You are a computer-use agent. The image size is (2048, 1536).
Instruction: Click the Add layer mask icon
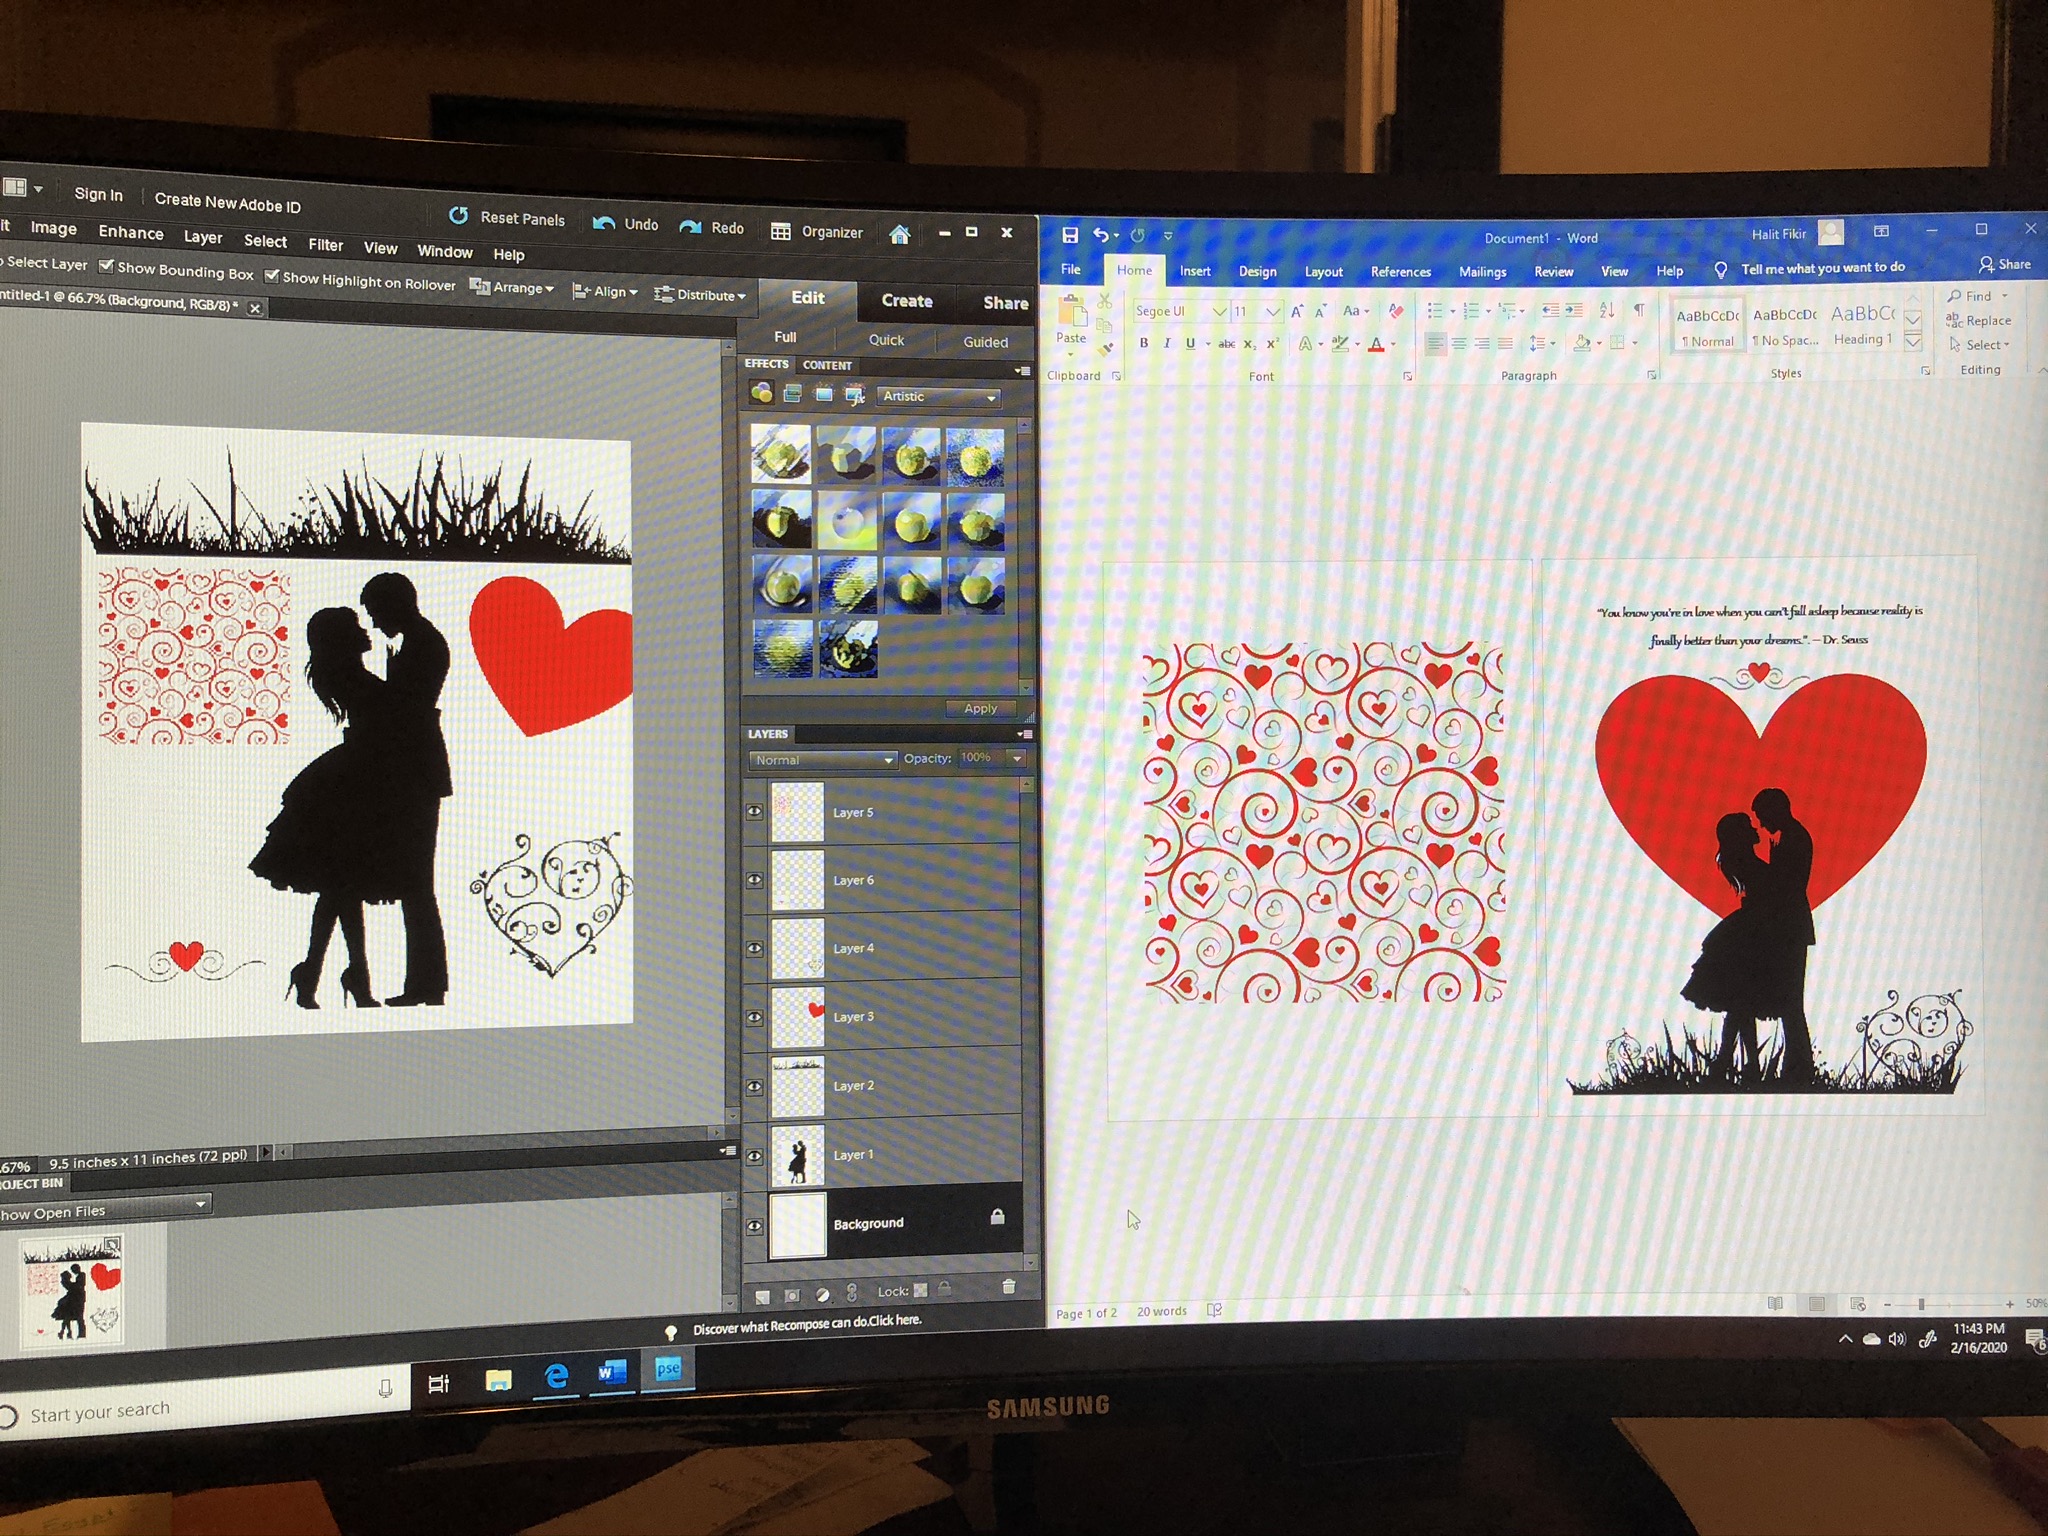[x=792, y=1295]
